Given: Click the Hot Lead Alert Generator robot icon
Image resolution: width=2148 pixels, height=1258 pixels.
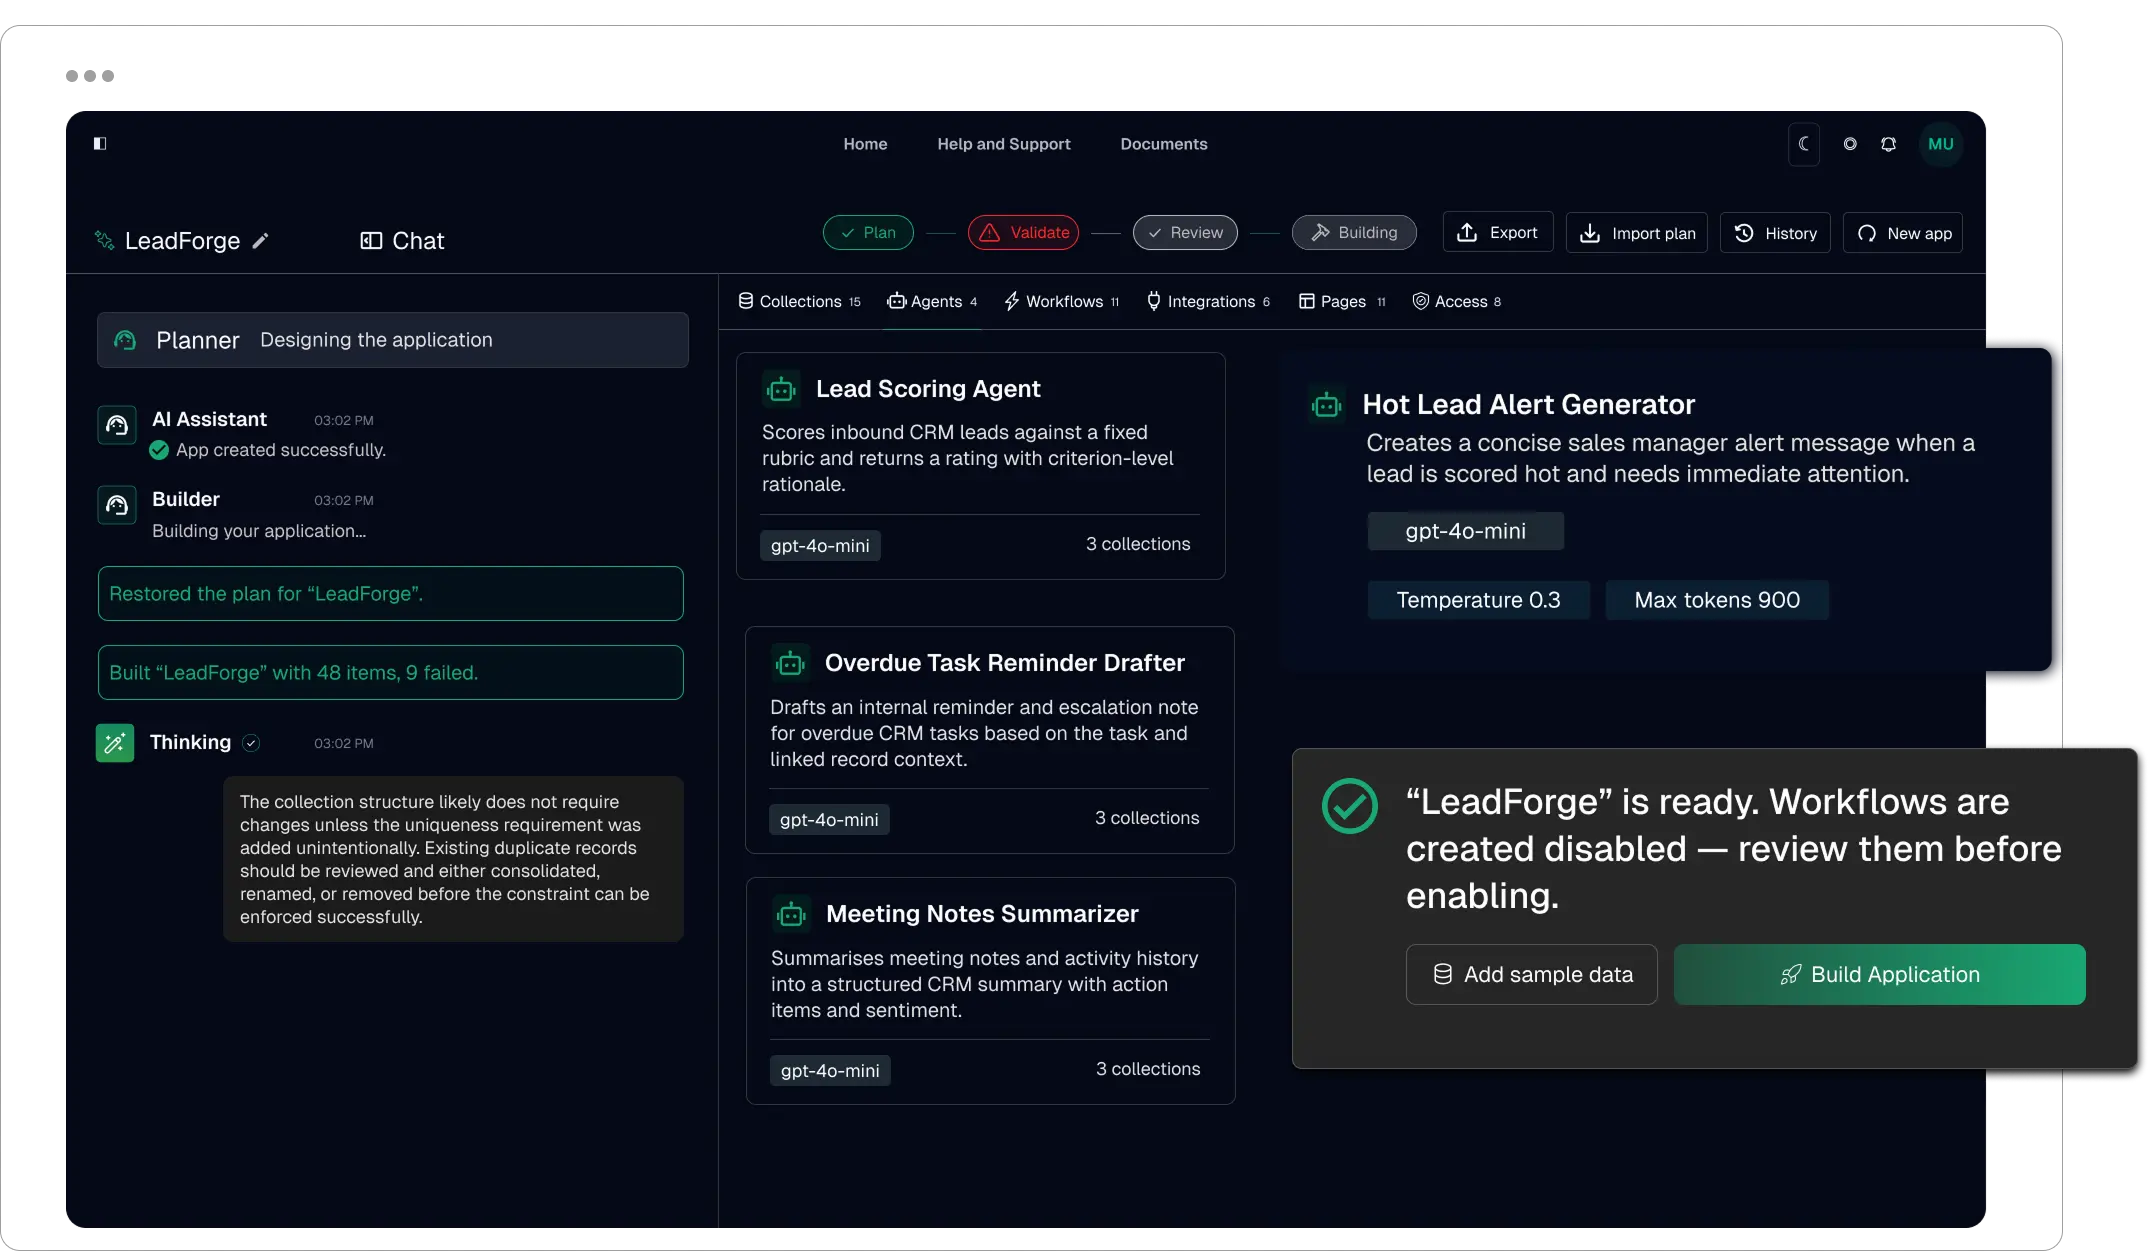Looking at the screenshot, I should coord(1327,405).
